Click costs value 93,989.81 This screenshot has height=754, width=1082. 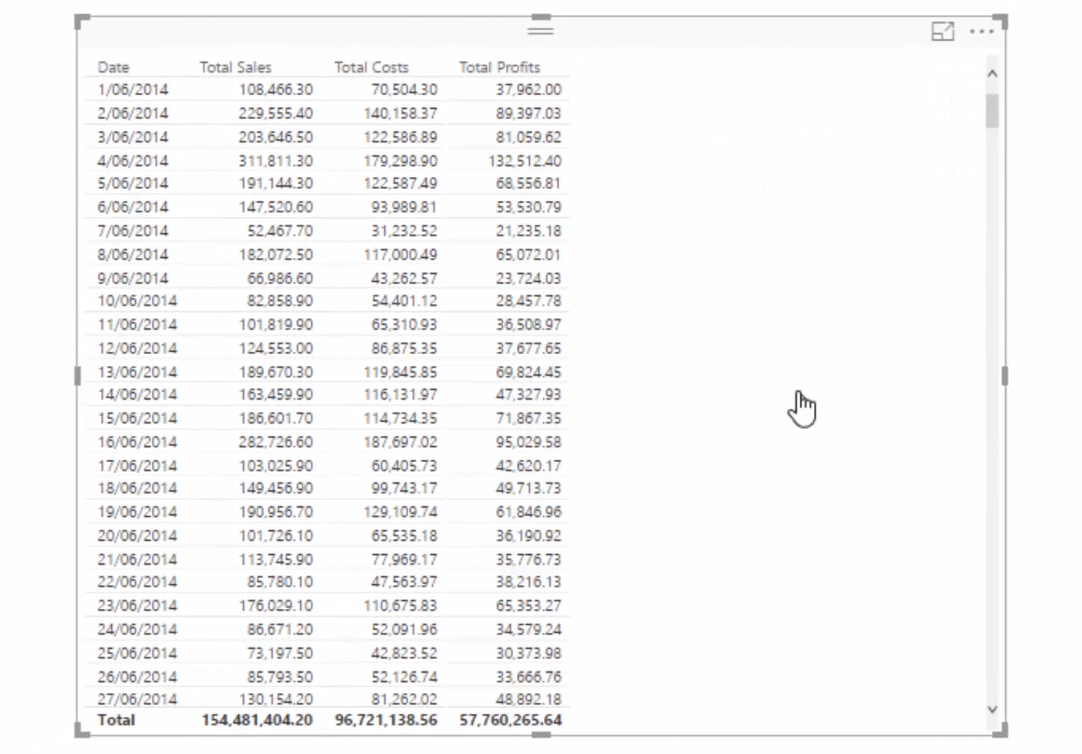[x=404, y=207]
